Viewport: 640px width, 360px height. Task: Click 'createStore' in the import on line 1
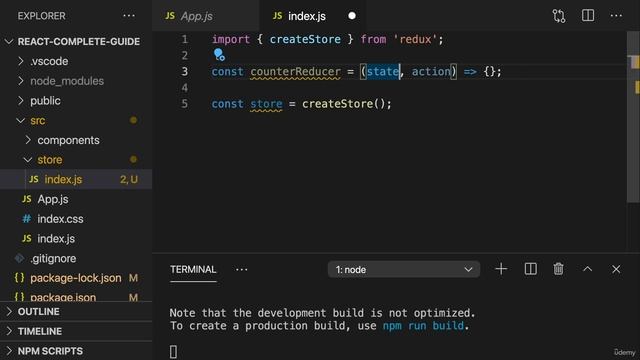coord(305,39)
